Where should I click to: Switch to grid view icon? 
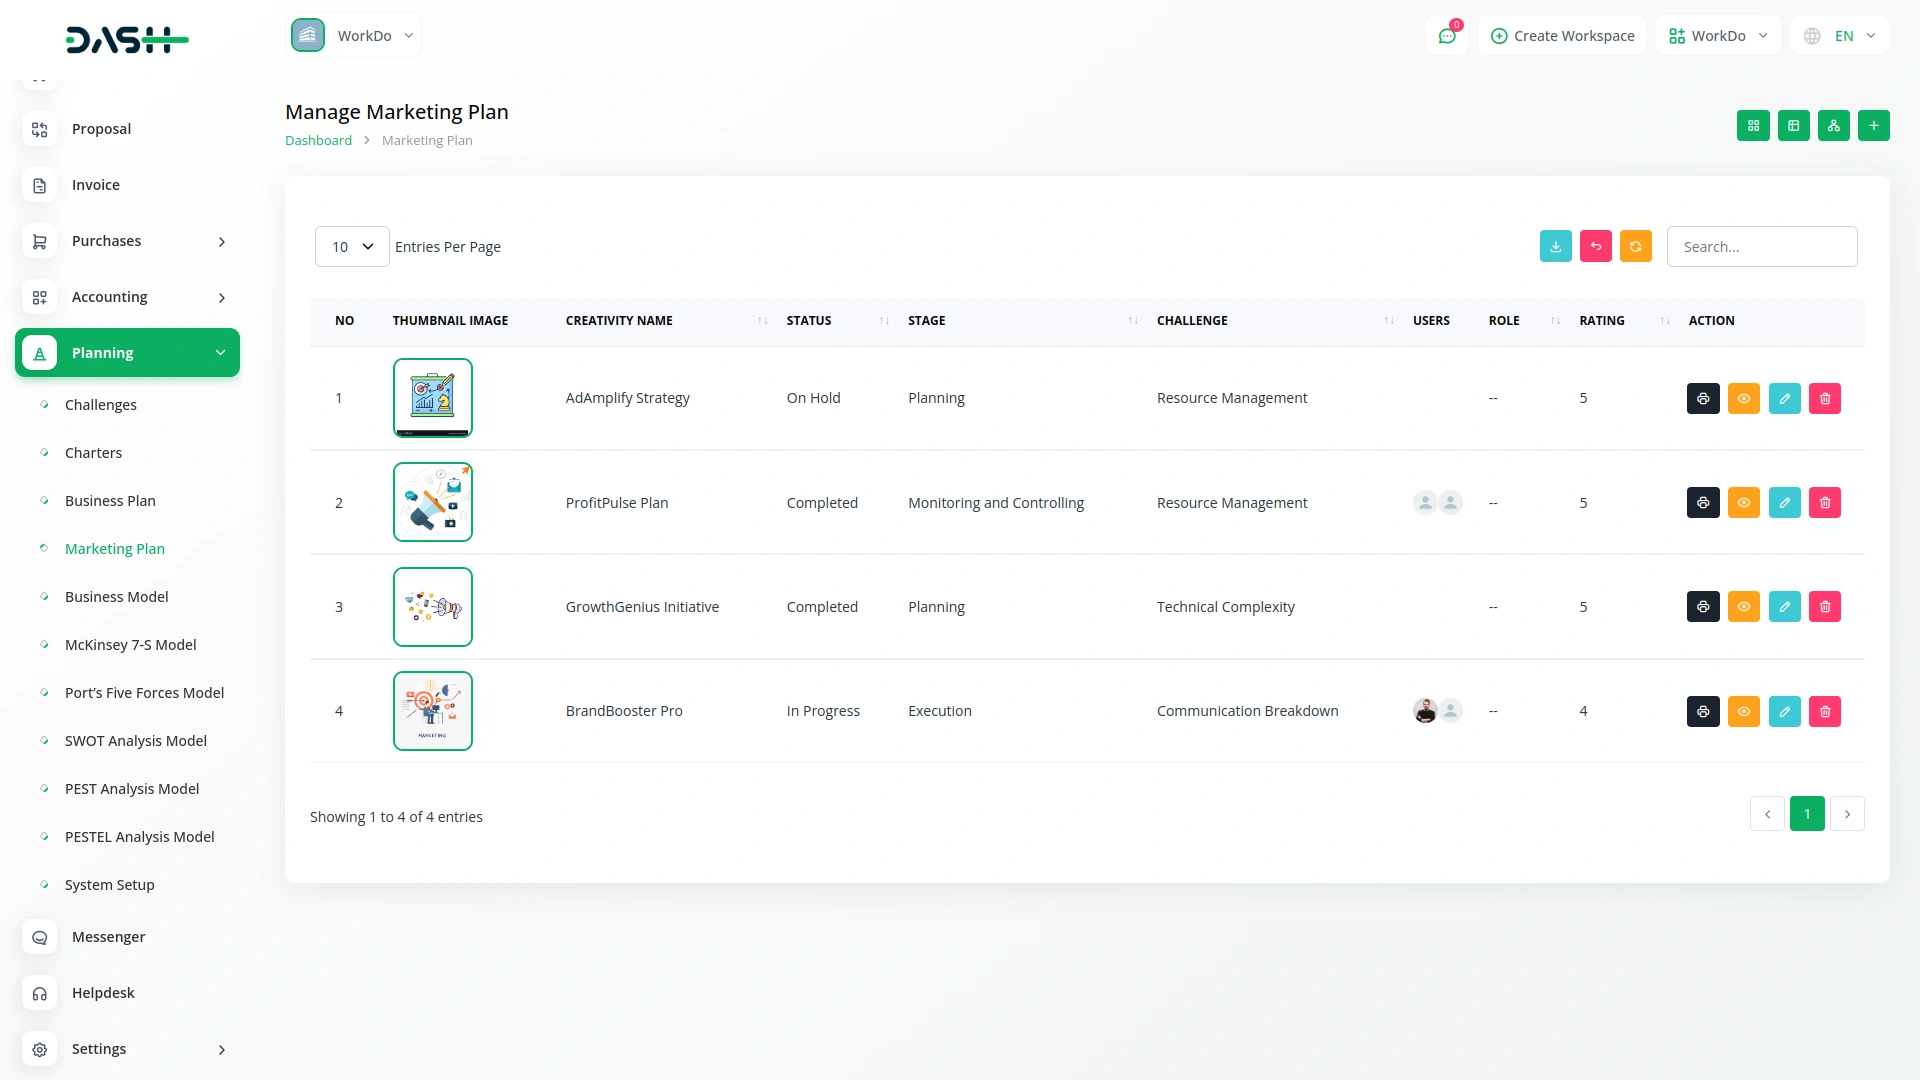(1753, 126)
